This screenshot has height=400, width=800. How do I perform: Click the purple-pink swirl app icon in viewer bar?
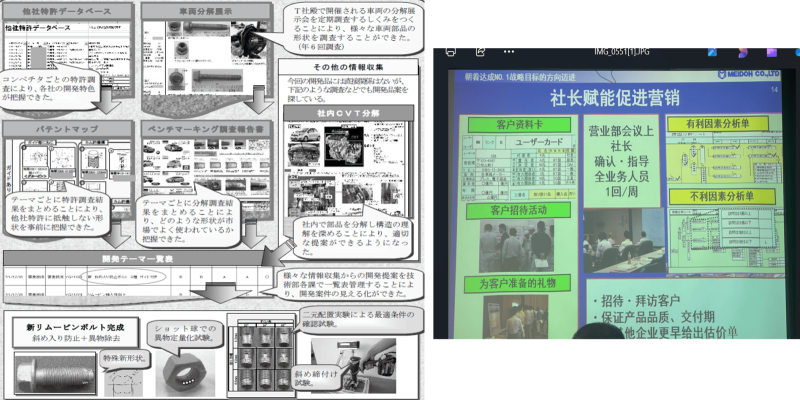pyautogui.click(x=742, y=53)
